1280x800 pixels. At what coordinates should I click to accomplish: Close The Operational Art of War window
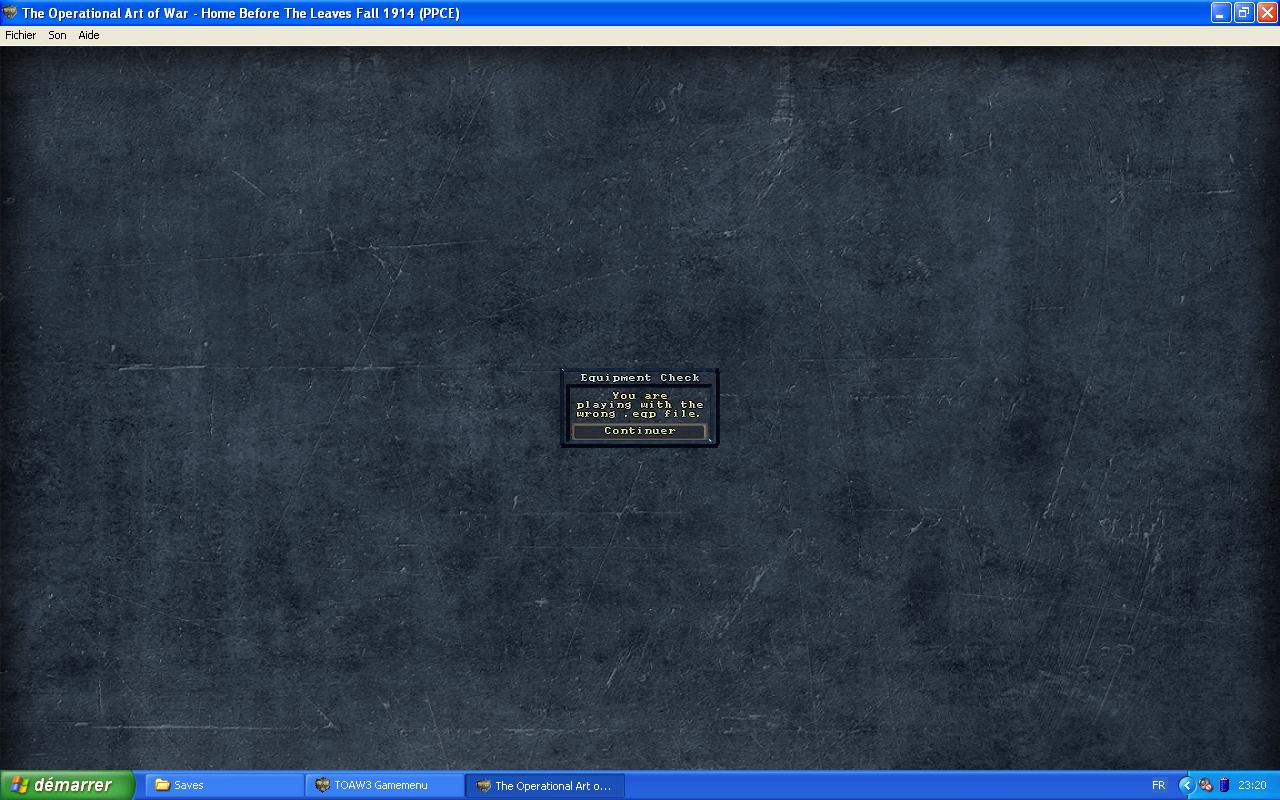click(1266, 13)
